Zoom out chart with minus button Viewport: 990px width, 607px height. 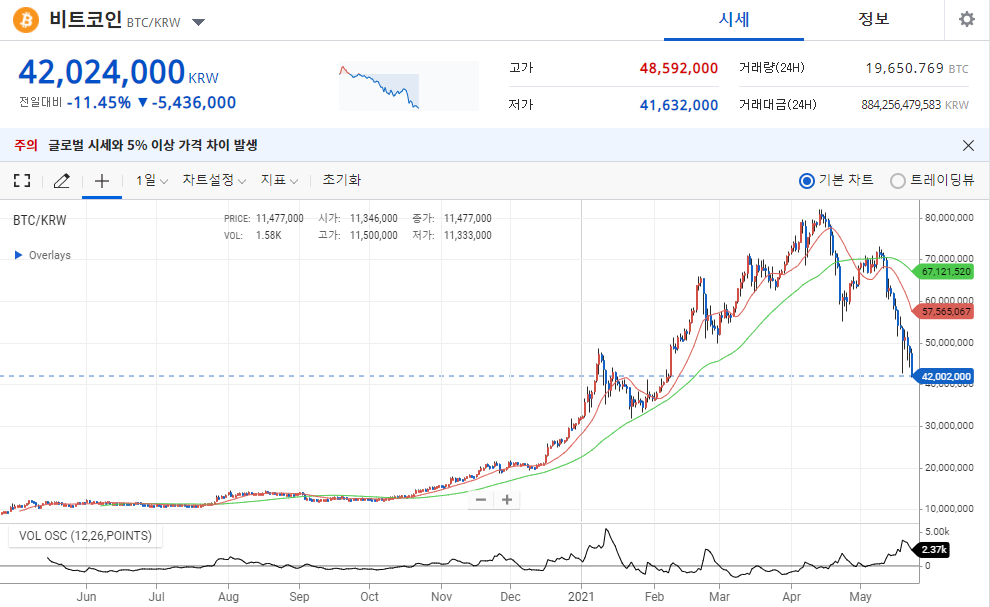[x=481, y=500]
